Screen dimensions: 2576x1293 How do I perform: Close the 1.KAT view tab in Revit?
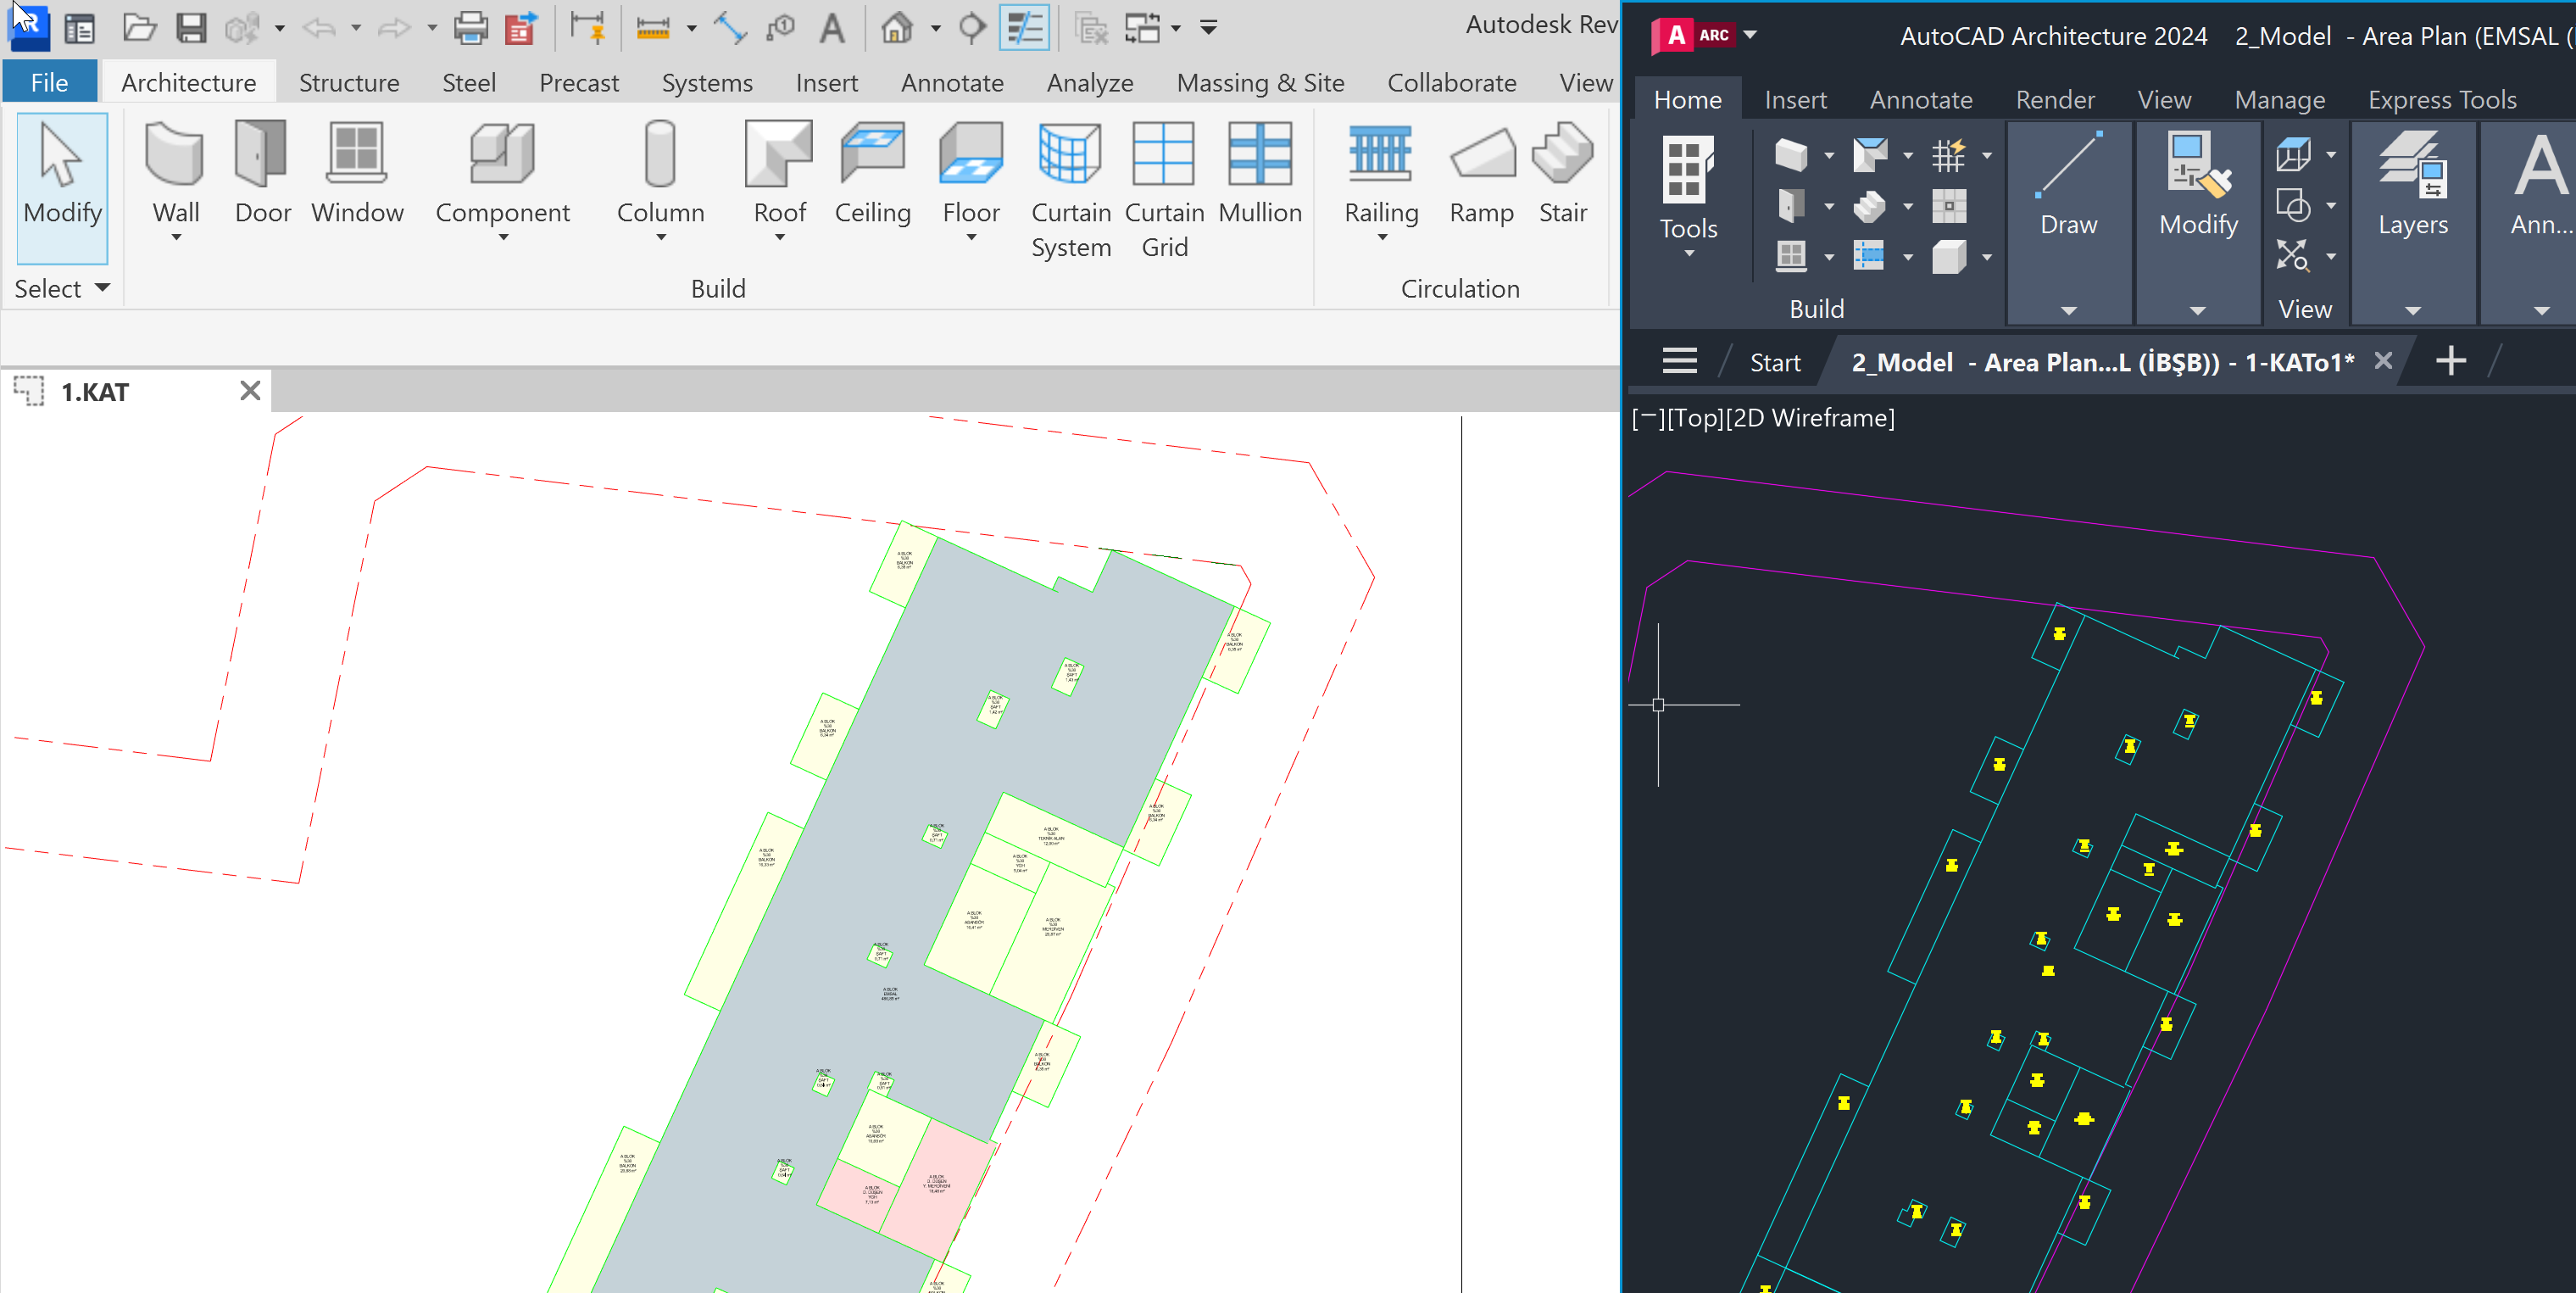[249, 391]
